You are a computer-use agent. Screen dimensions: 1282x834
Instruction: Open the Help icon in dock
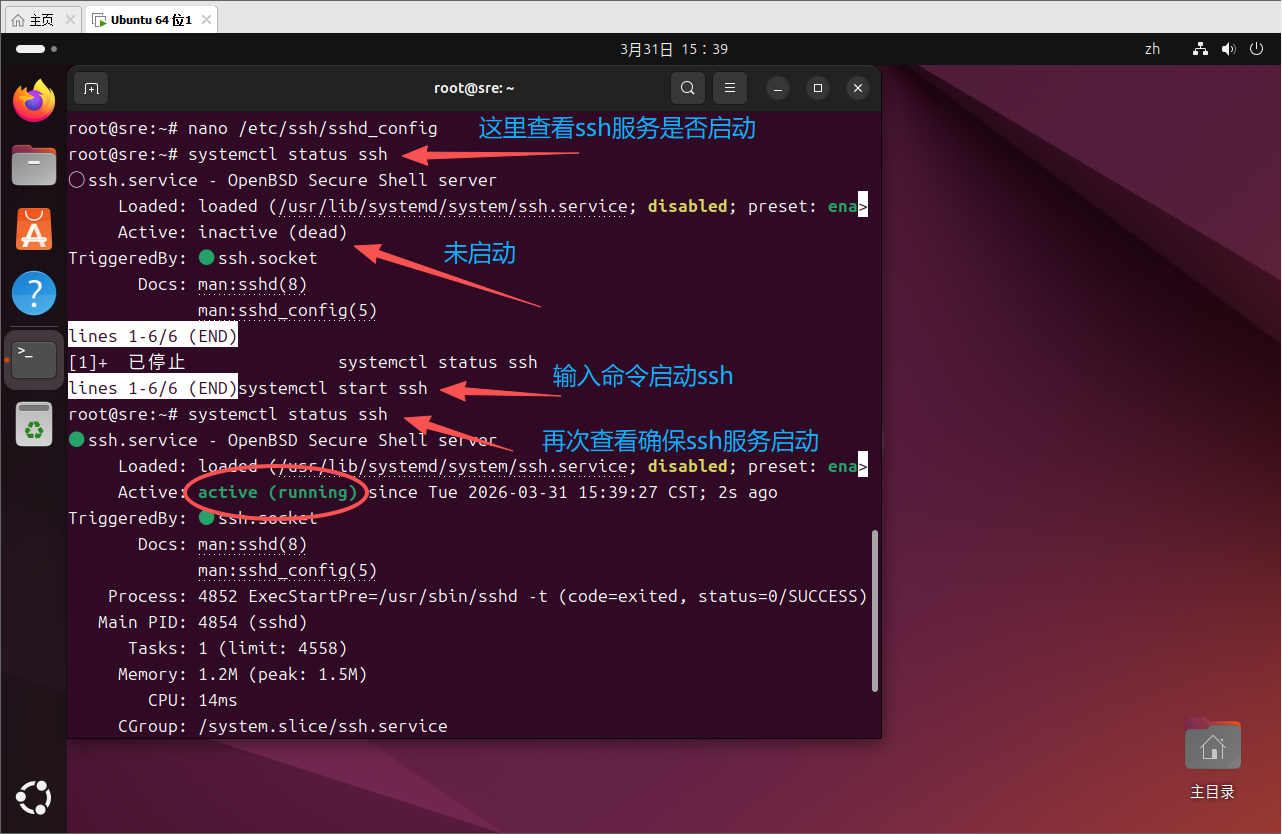[x=34, y=293]
